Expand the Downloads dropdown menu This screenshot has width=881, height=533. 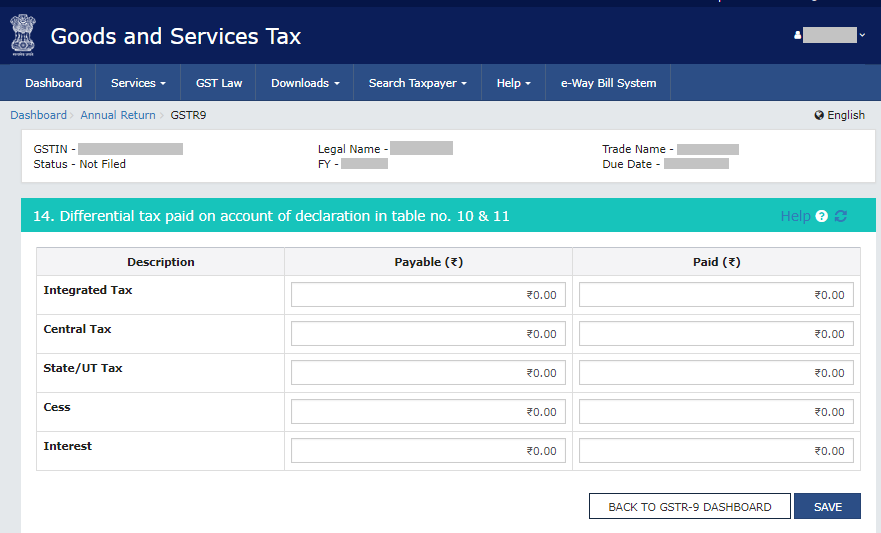(305, 83)
